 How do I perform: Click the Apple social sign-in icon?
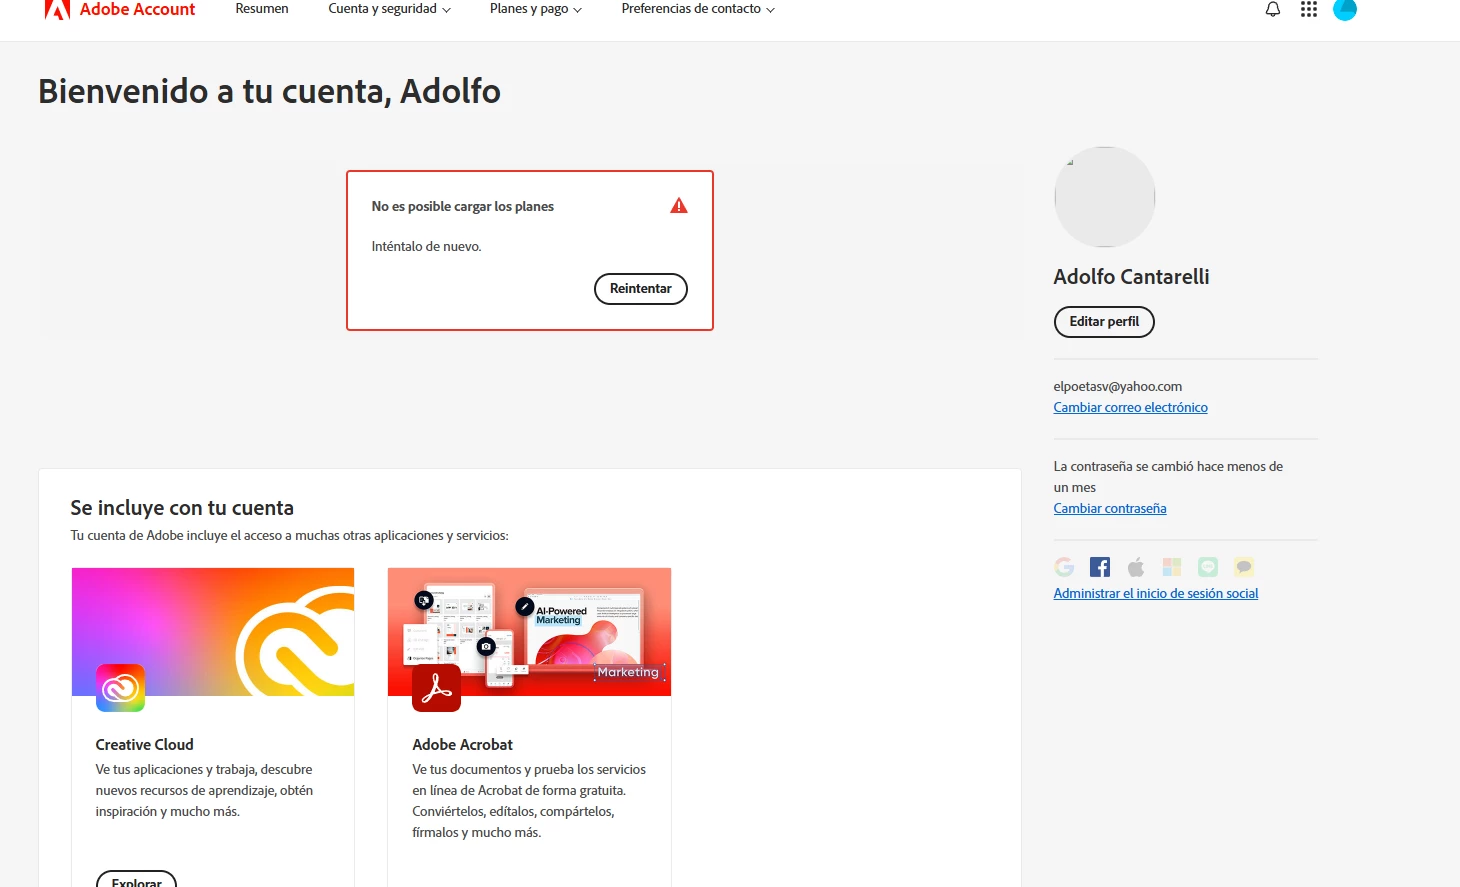point(1136,567)
